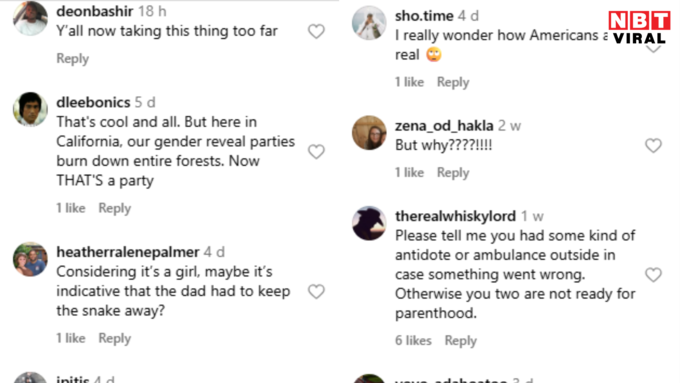
Task: Open therealwhiskylord's avatar
Action: (369, 223)
